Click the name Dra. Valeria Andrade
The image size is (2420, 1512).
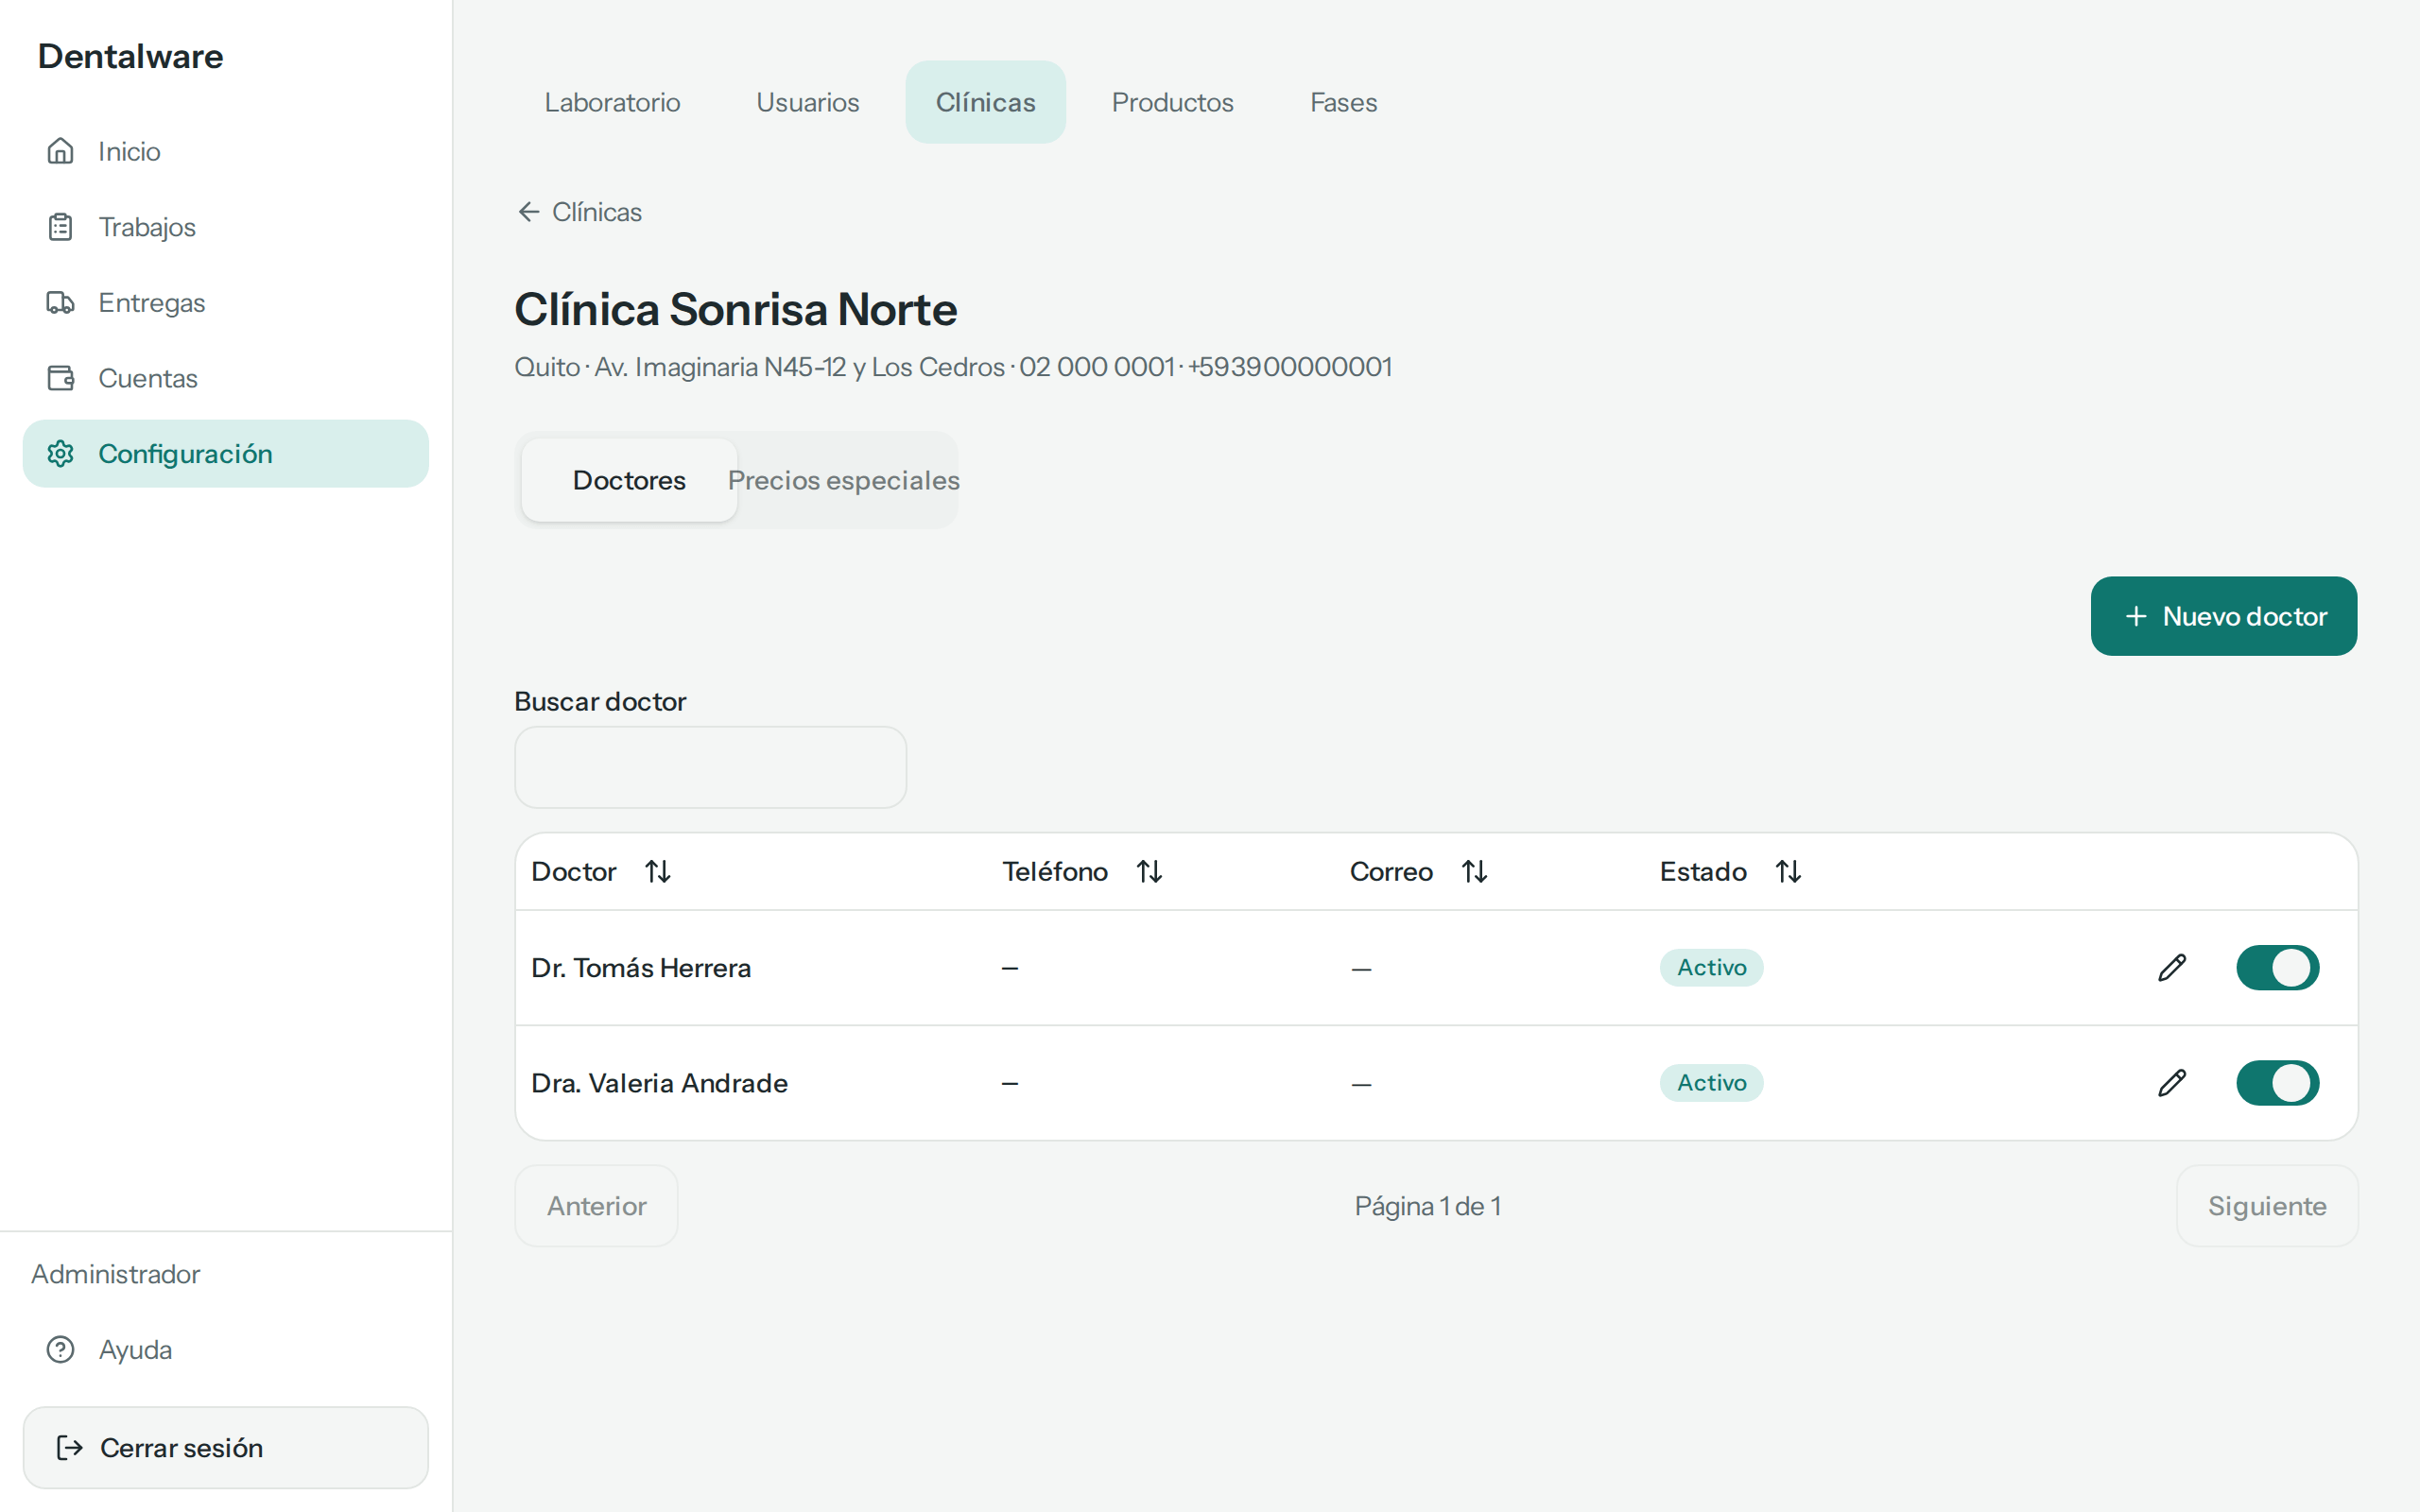click(x=659, y=1083)
